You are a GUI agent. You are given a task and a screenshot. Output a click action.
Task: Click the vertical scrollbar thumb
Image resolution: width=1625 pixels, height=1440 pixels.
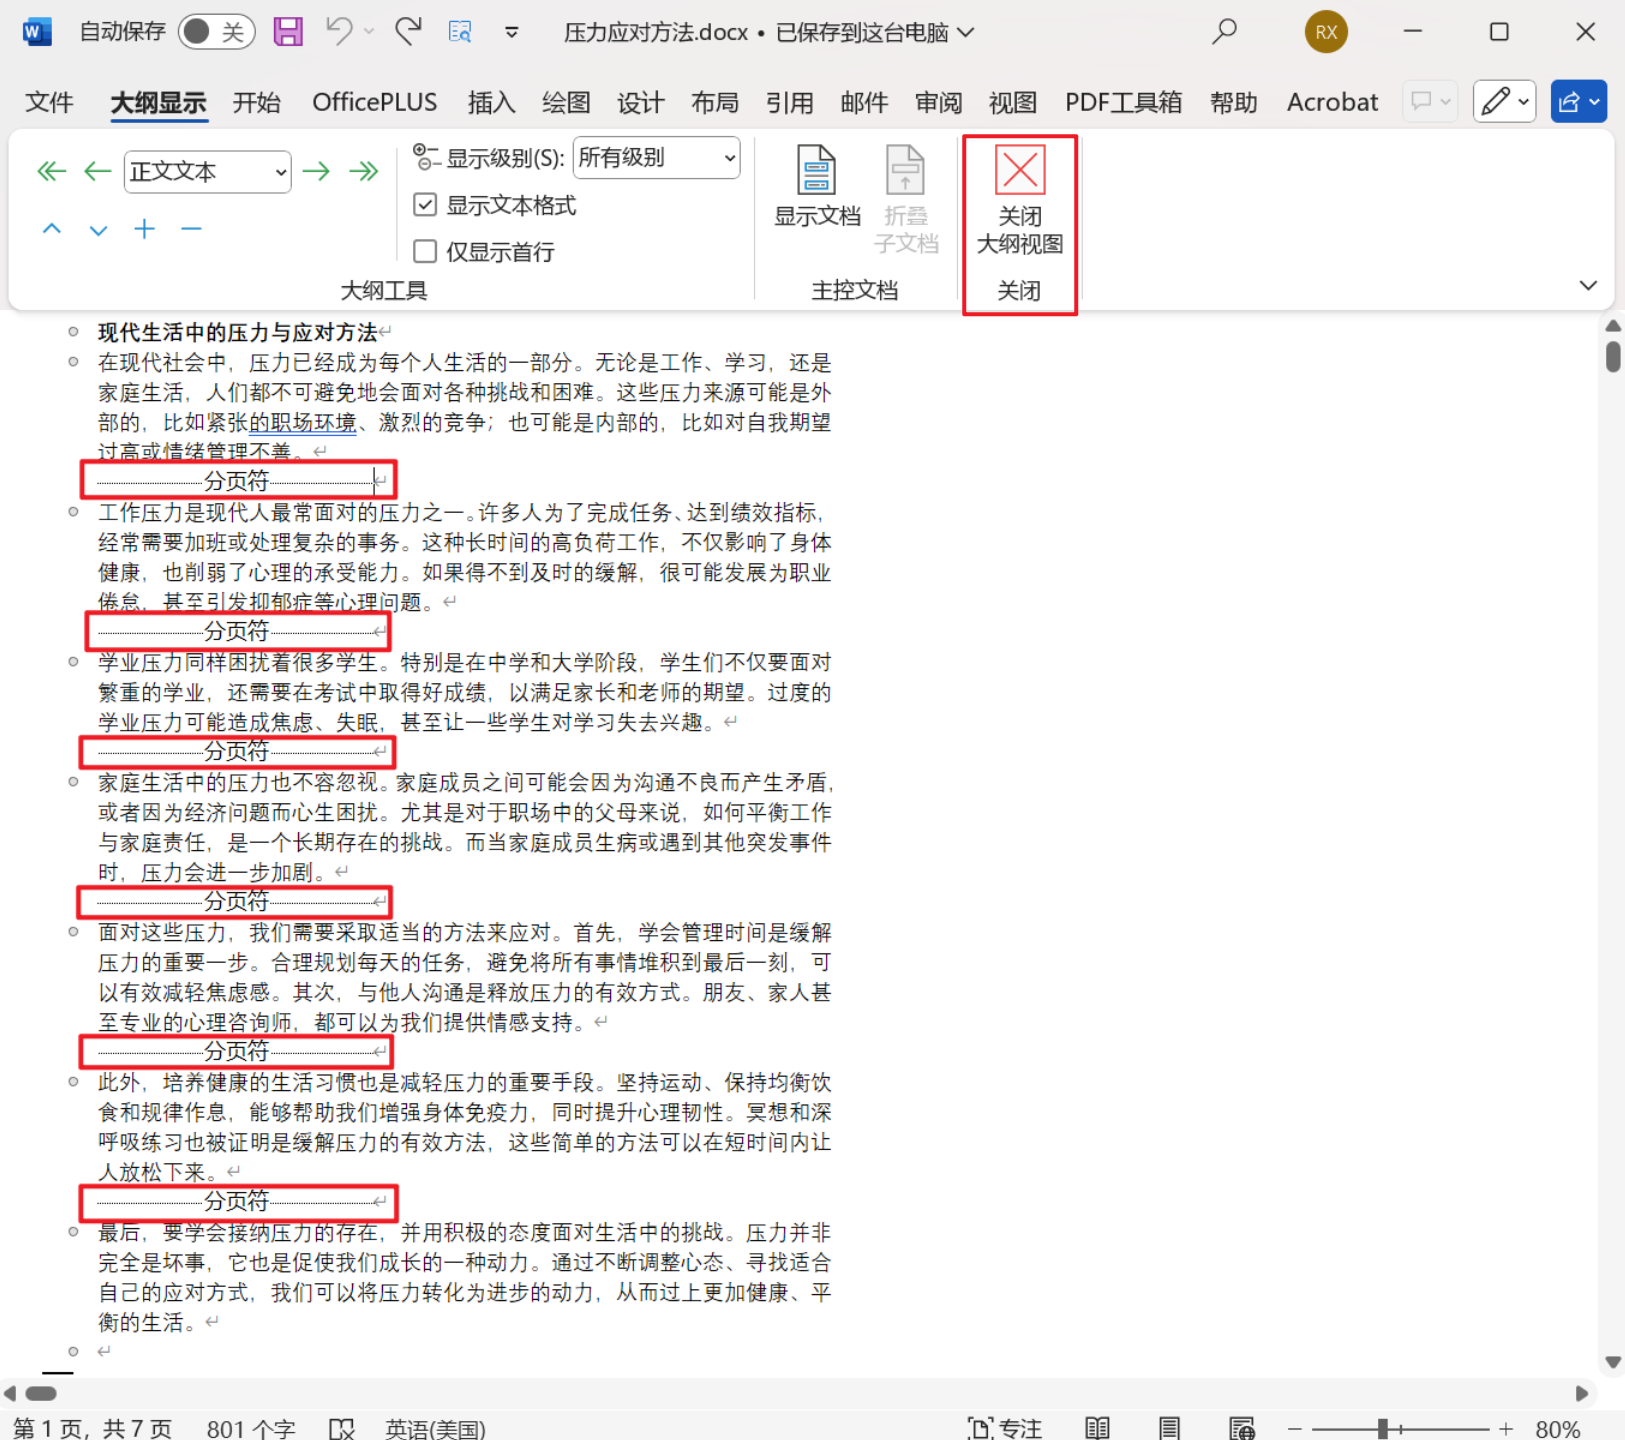point(1611,355)
